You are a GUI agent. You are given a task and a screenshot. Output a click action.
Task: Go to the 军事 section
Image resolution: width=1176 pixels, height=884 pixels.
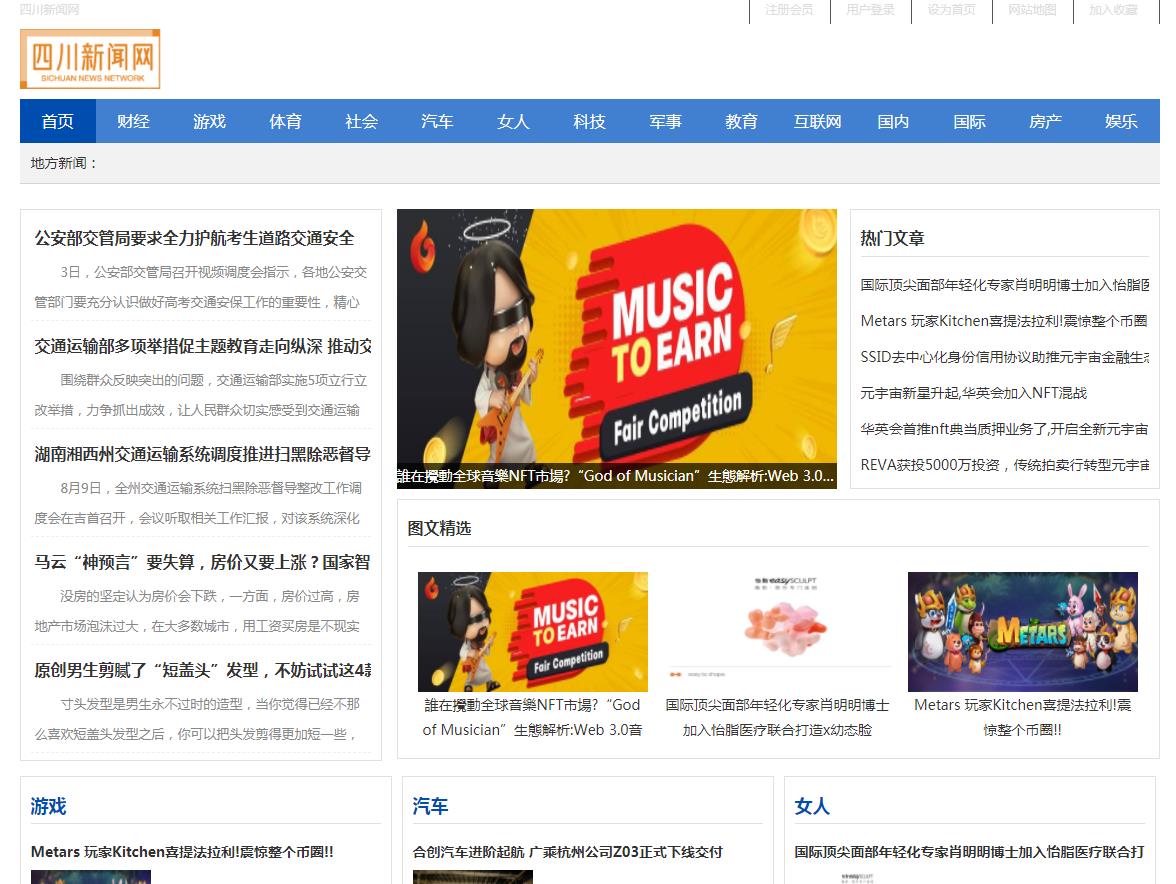pyautogui.click(x=665, y=121)
